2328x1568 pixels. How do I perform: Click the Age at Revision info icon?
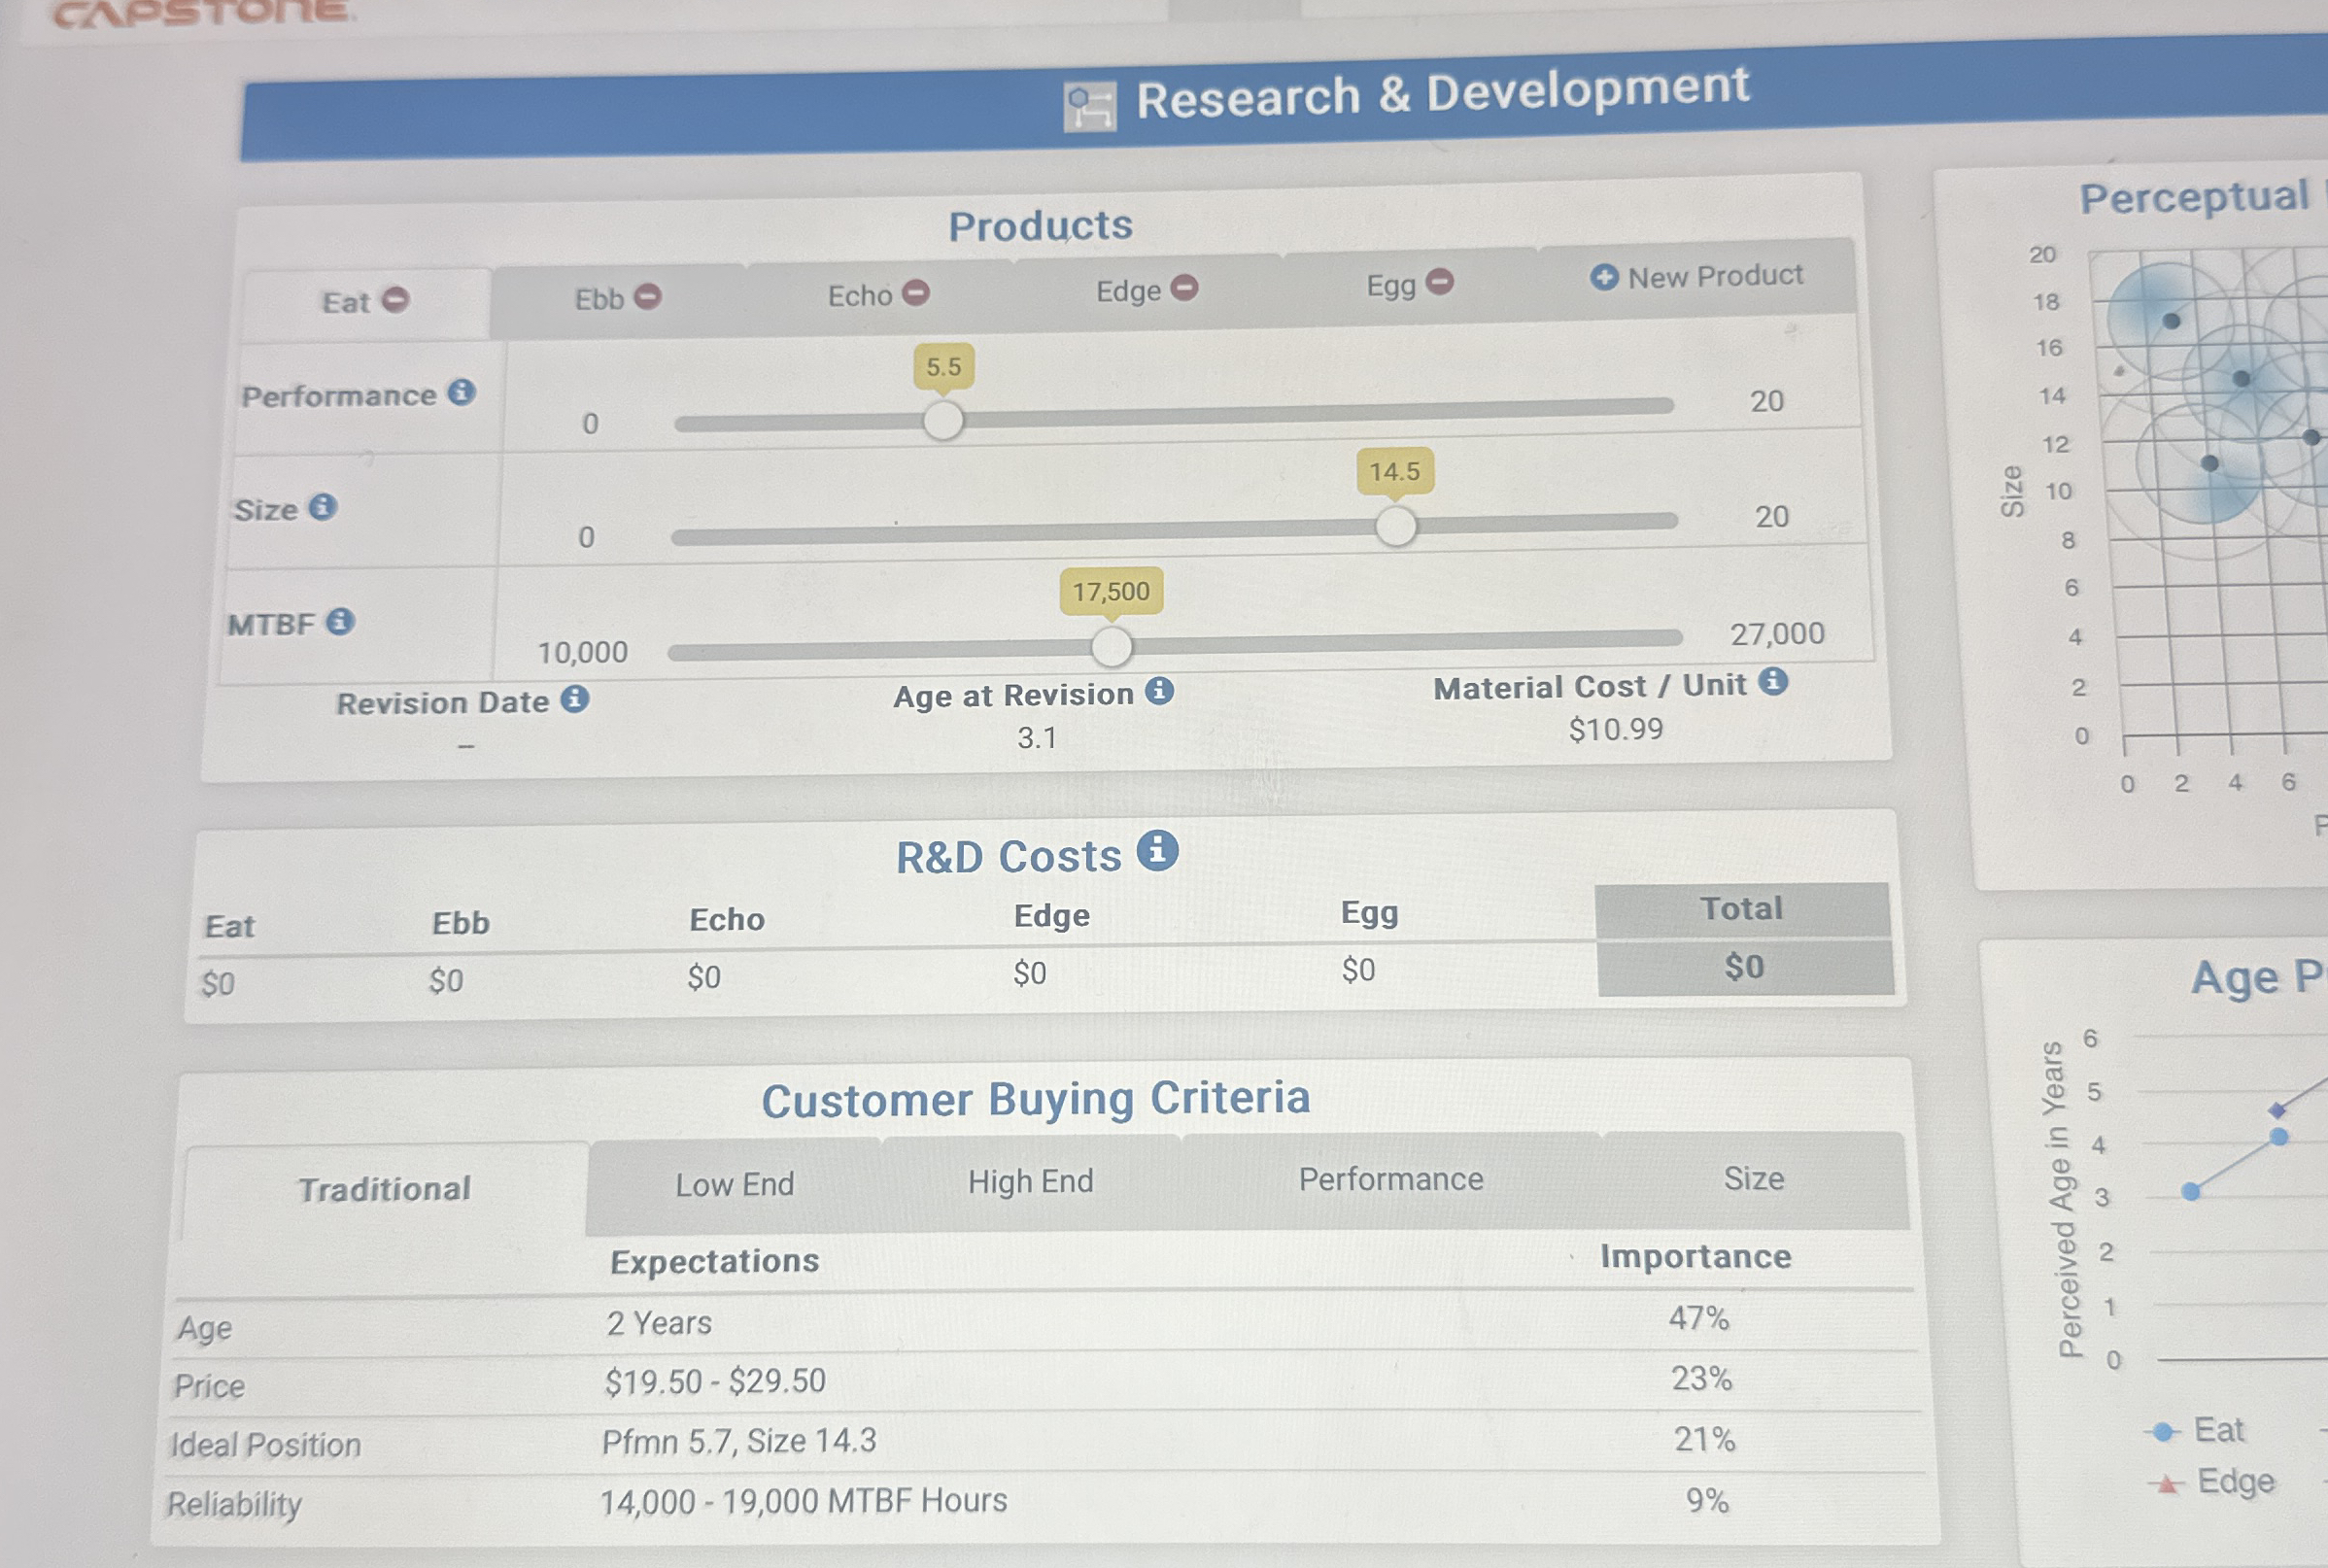1159,690
